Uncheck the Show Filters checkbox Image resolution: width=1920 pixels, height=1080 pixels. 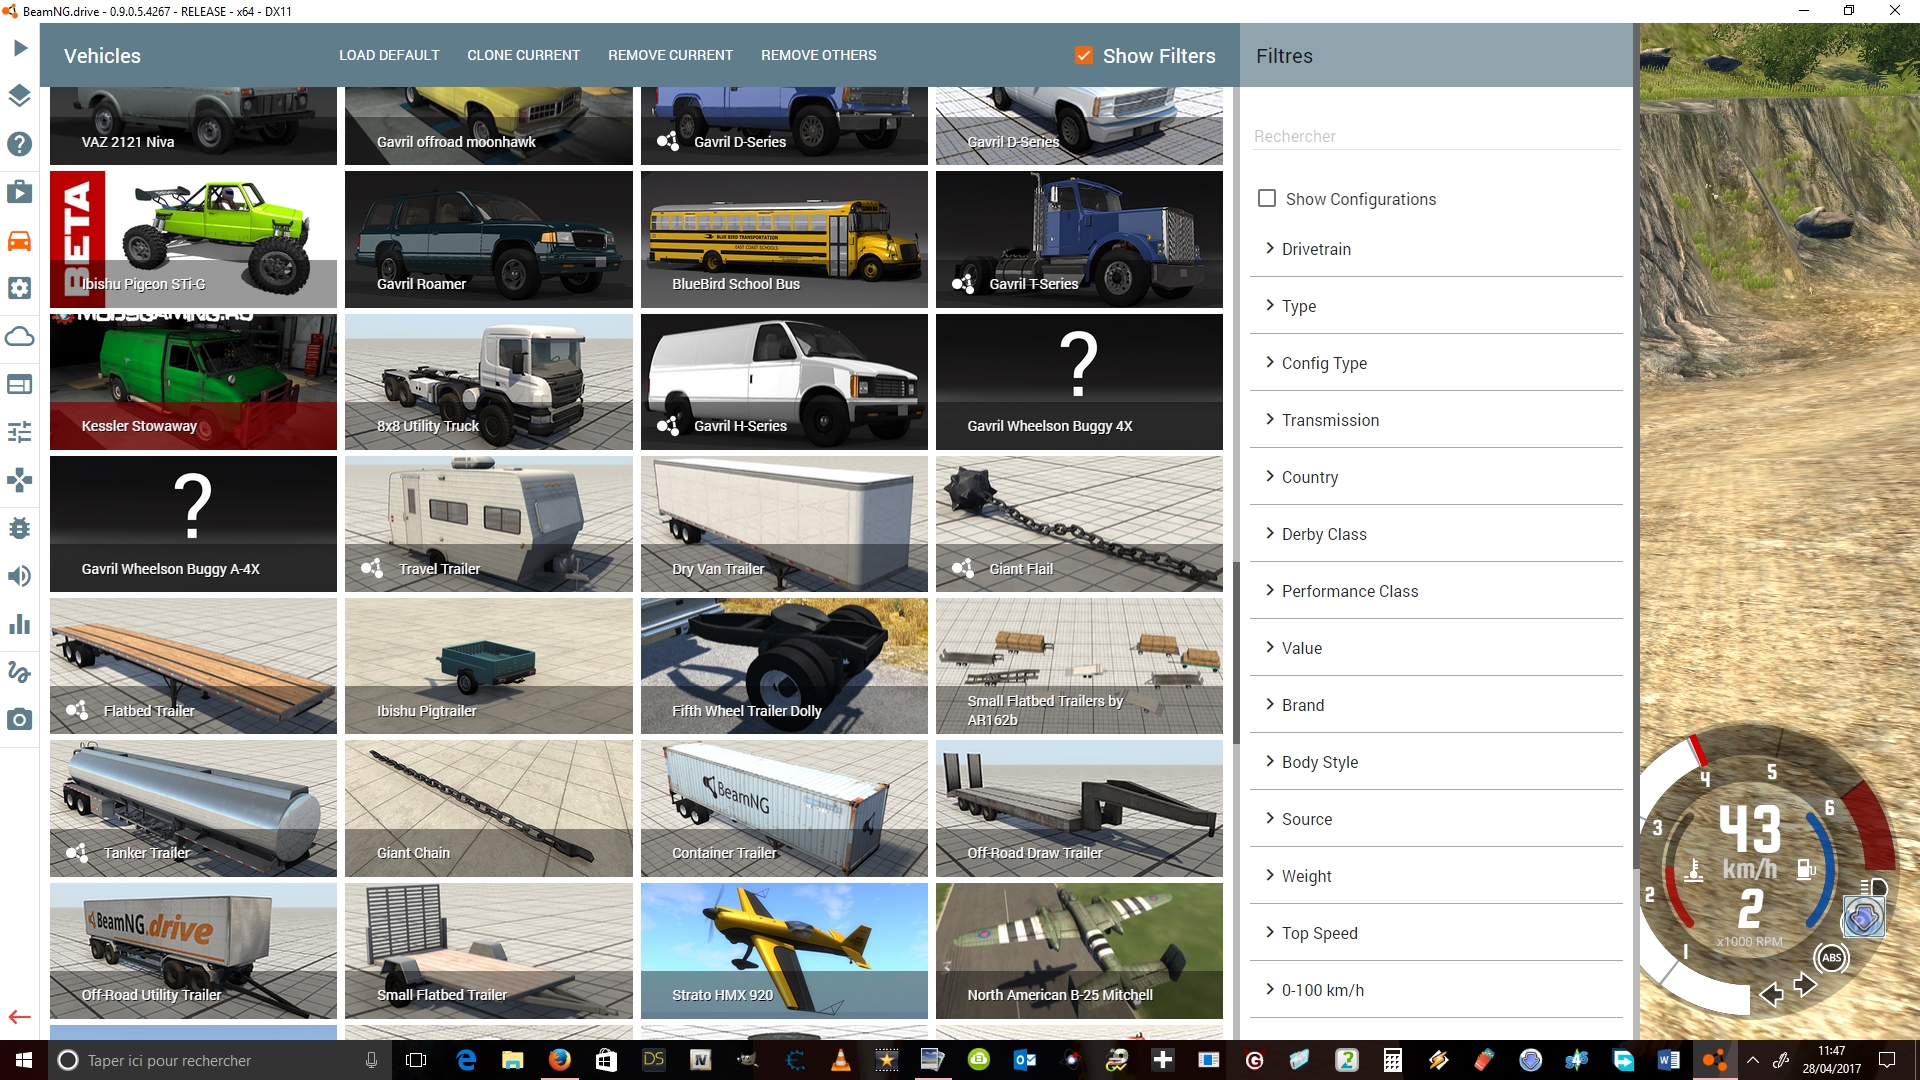coord(1084,55)
